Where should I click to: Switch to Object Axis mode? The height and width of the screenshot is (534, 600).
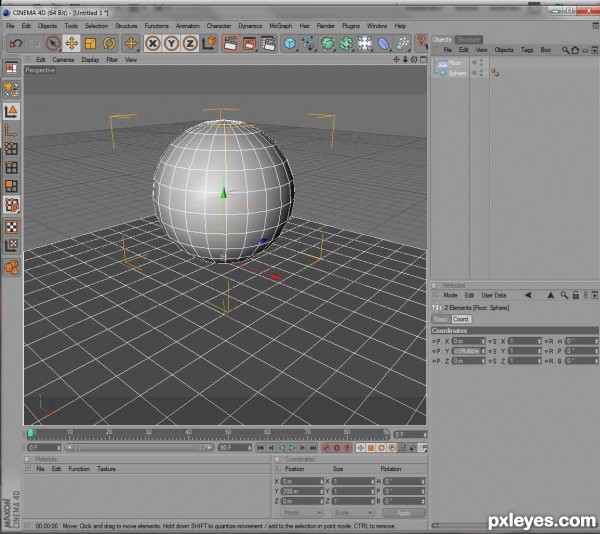[x=11, y=130]
